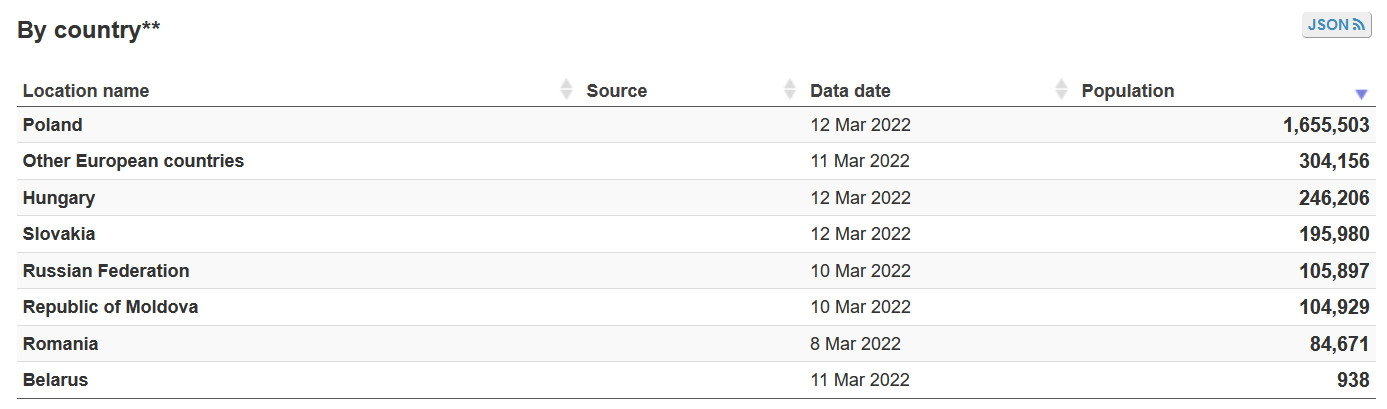Select the Romania location name
This screenshot has height=409, width=1387.
[x=60, y=344]
